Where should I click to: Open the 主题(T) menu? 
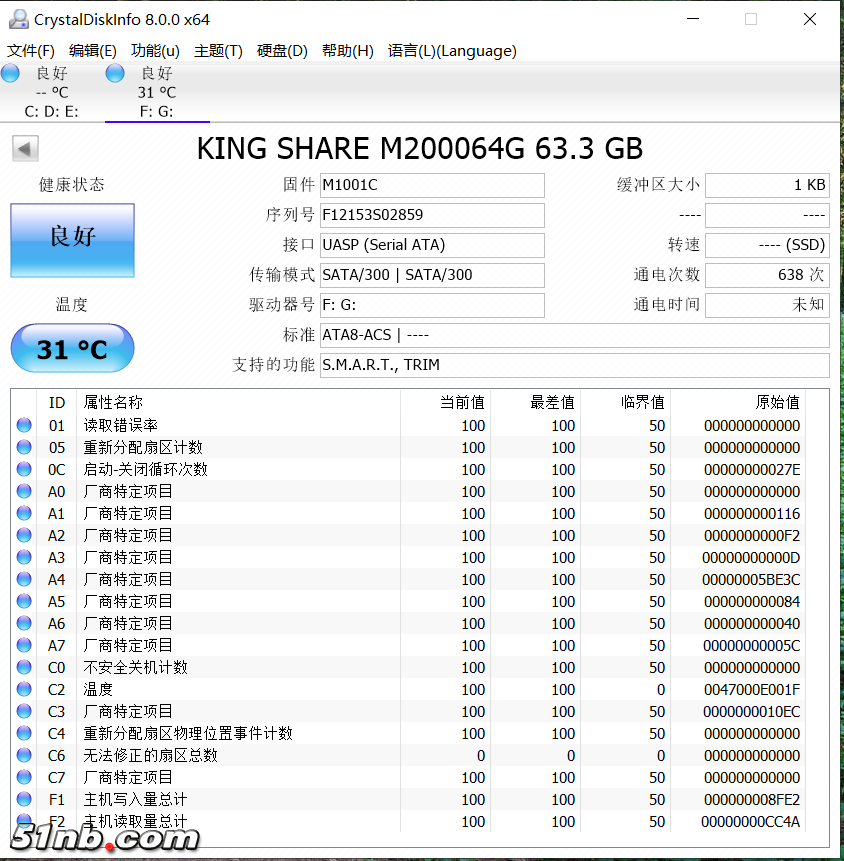tap(218, 50)
